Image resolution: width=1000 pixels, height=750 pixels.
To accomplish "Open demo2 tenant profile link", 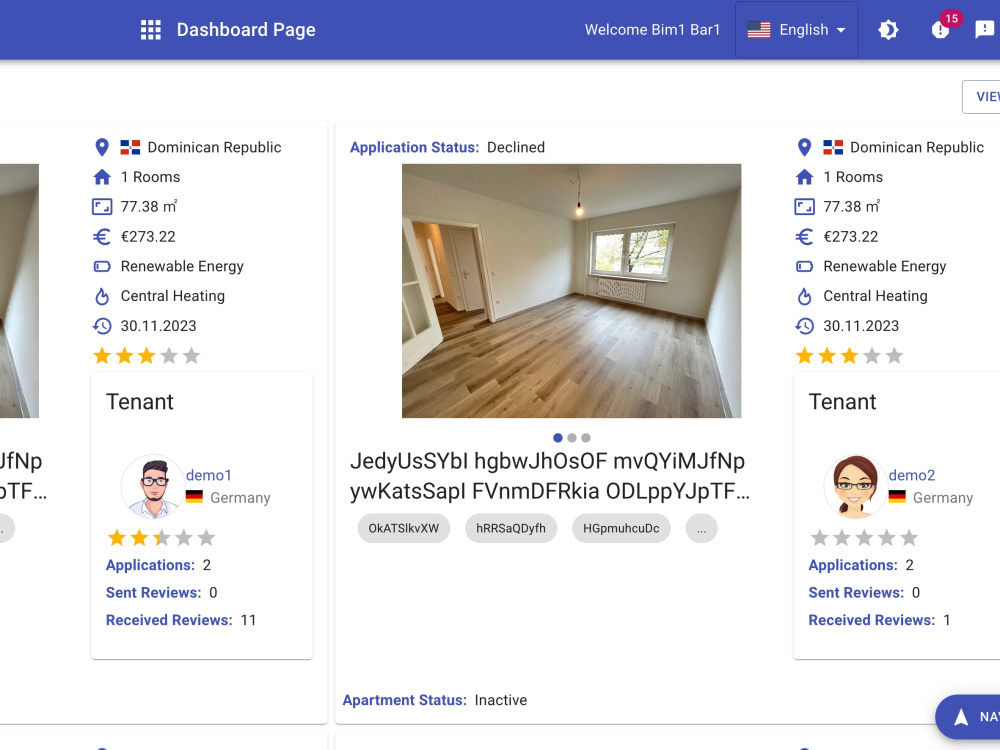I will [x=912, y=475].
